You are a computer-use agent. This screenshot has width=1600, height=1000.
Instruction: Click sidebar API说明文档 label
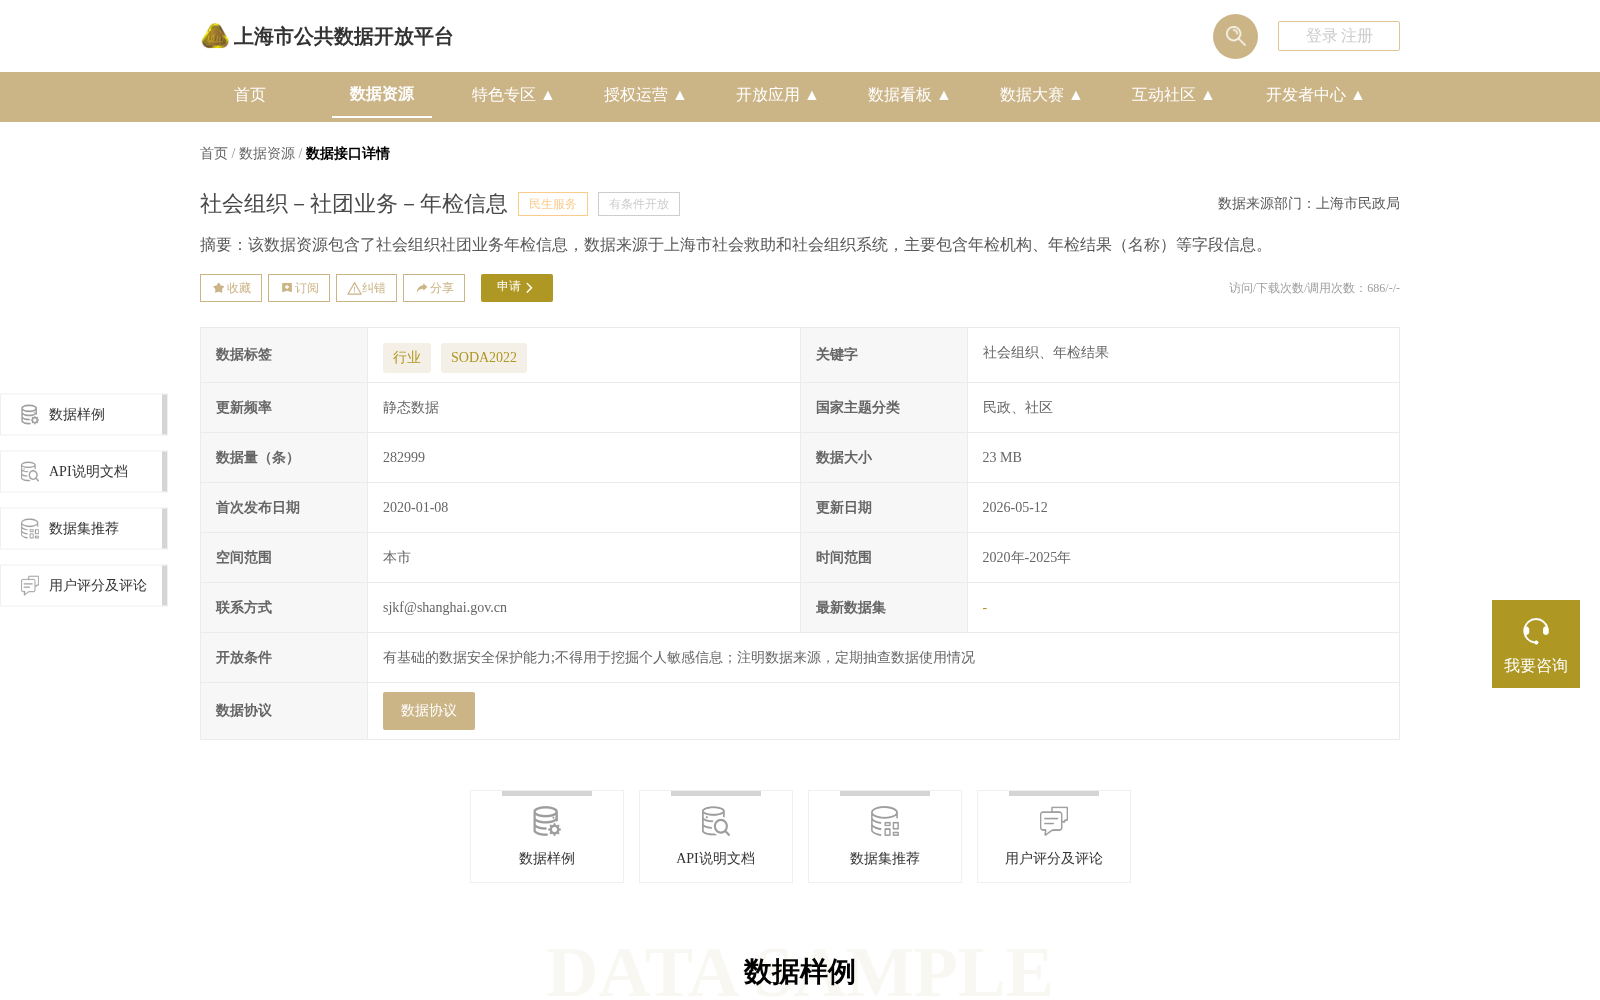(x=89, y=471)
